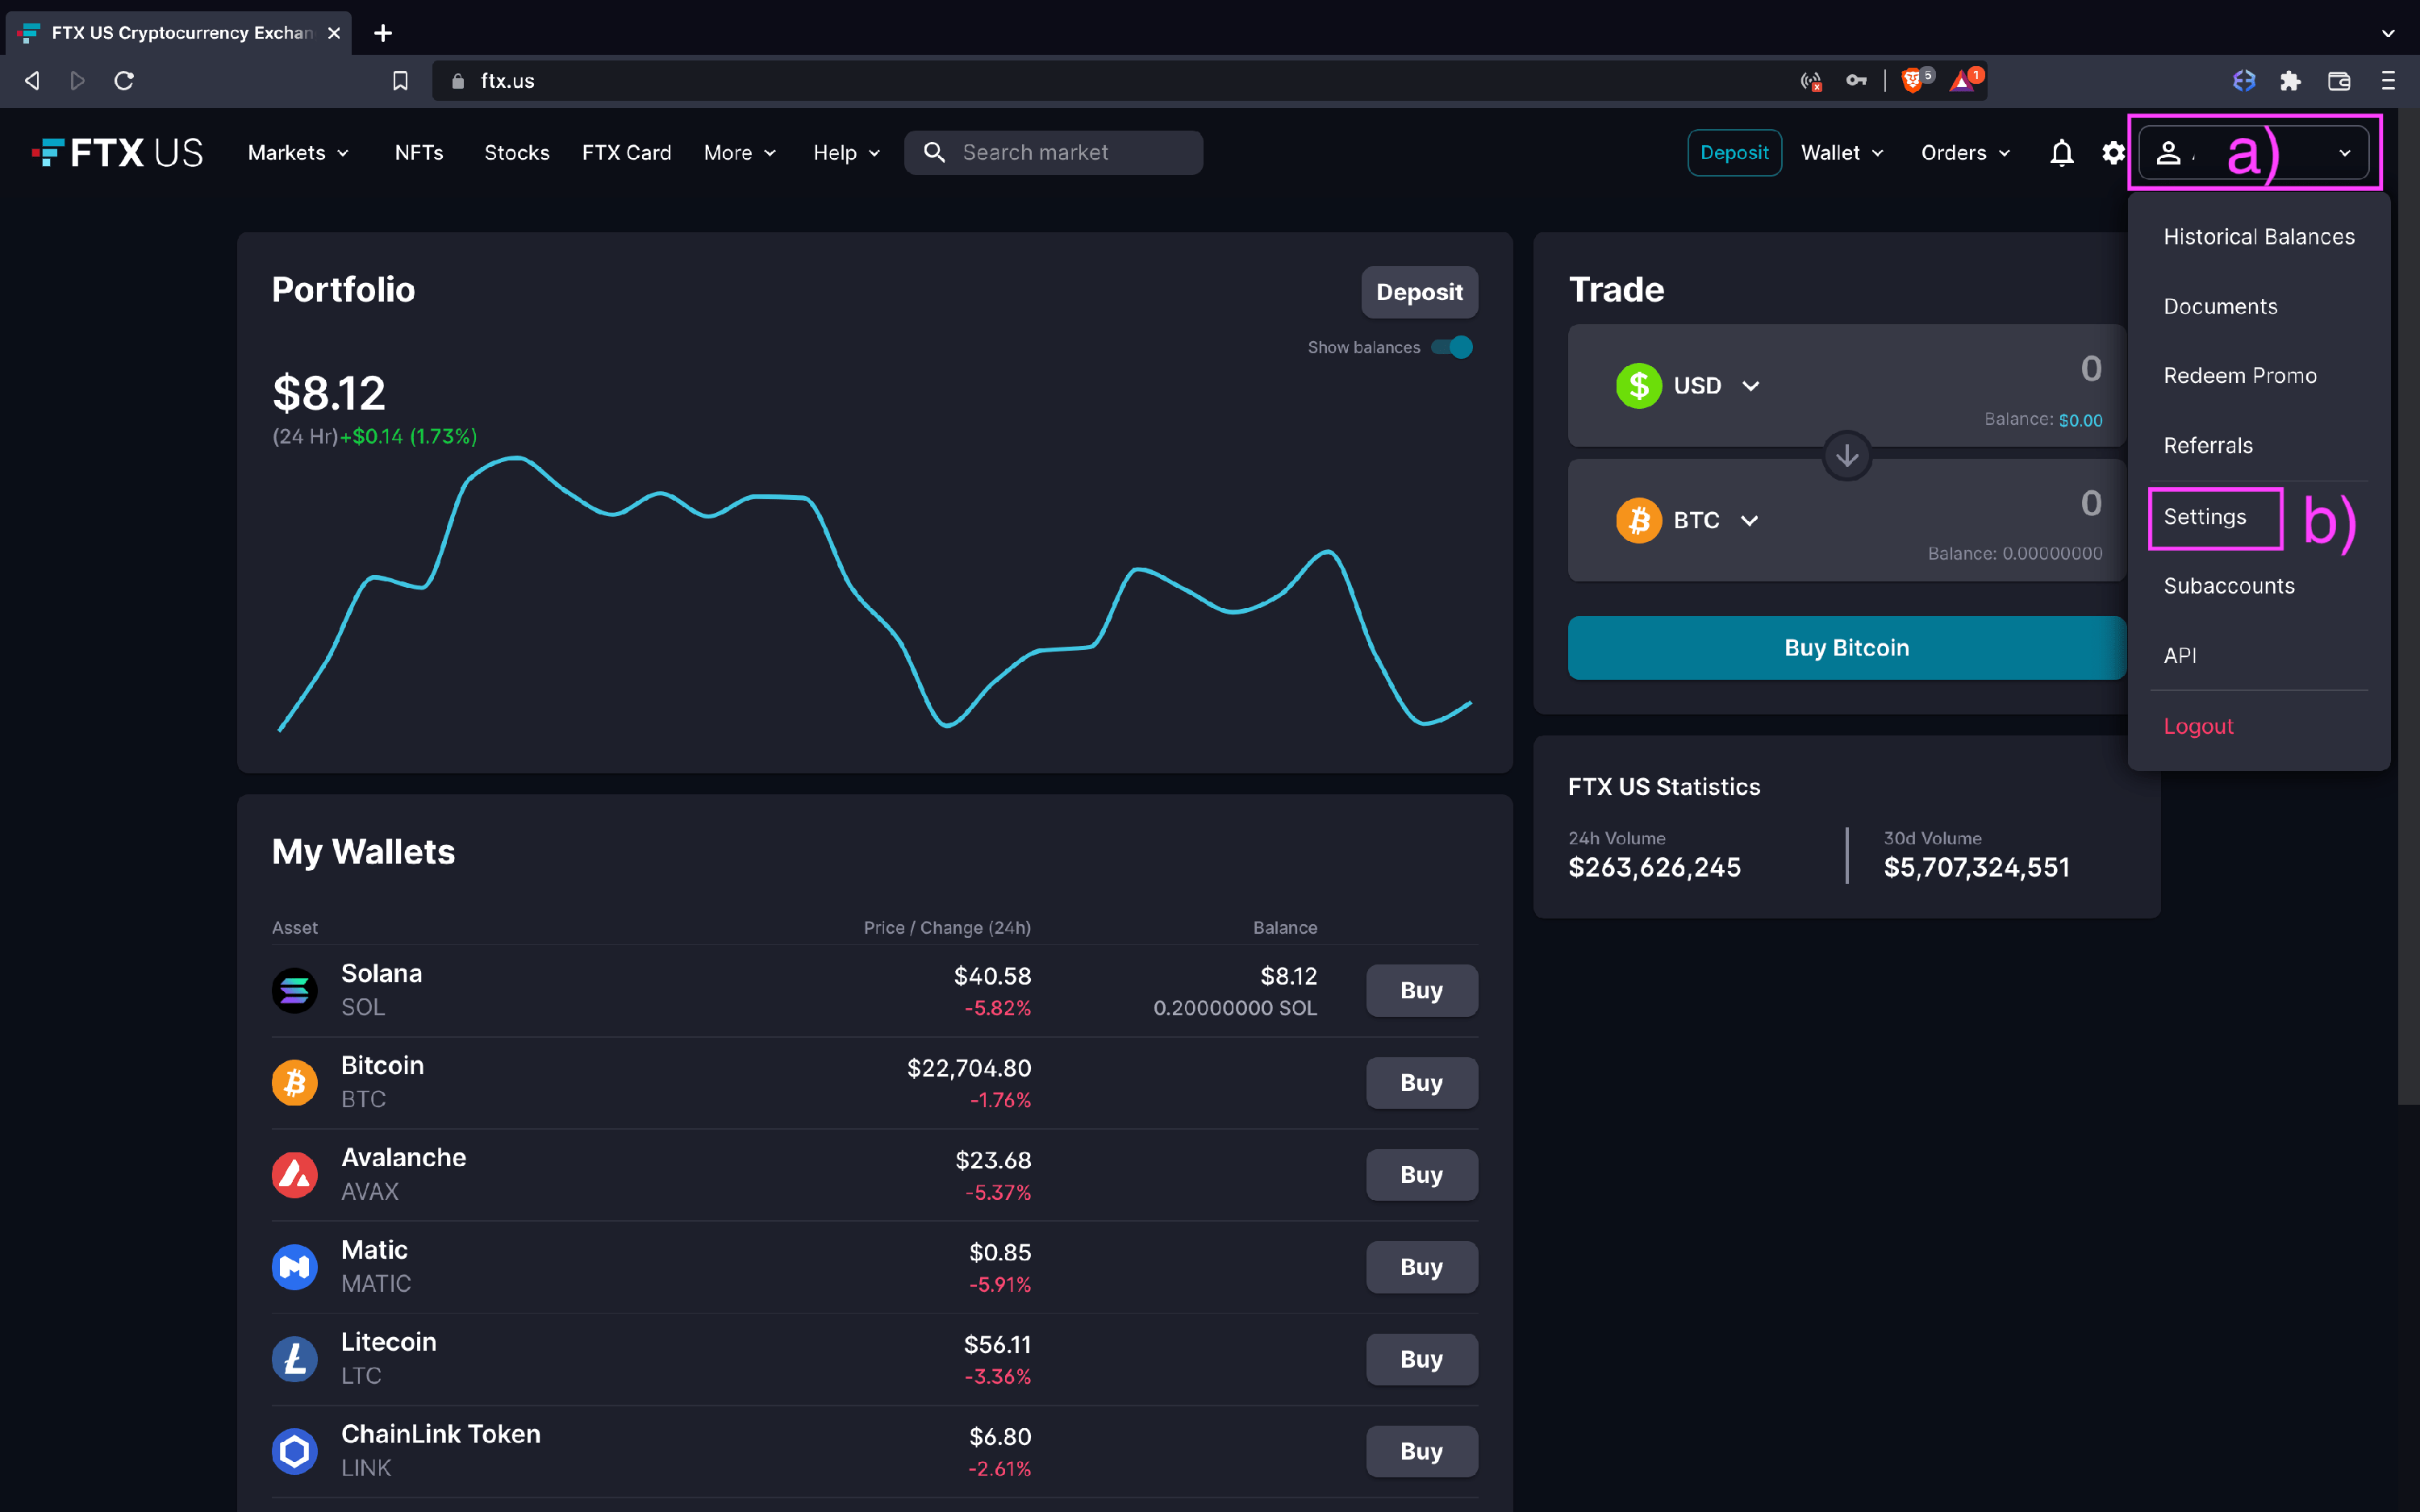The width and height of the screenshot is (2420, 1512).
Task: Expand the Orders dropdown
Action: [1965, 153]
